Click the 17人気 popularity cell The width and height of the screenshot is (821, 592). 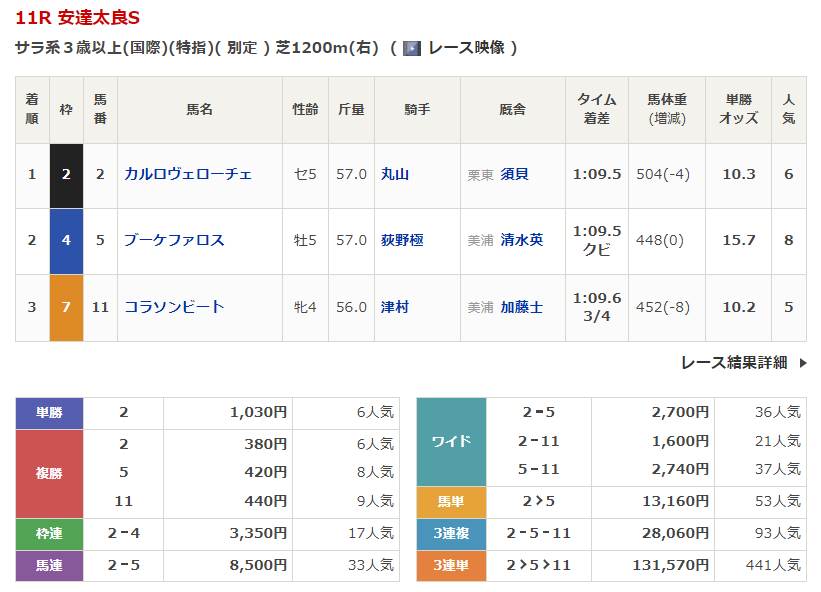tap(371, 533)
